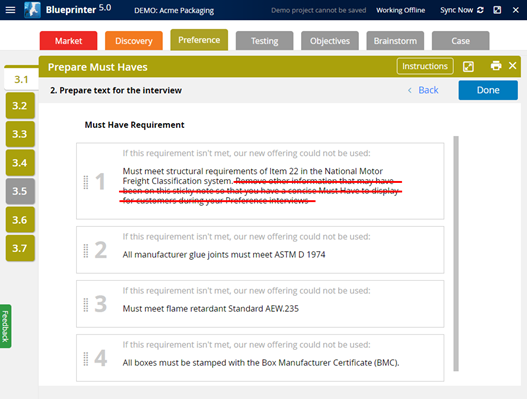Screen dimensions: 527x399
Task: Open the Market tab
Action: [69, 41]
